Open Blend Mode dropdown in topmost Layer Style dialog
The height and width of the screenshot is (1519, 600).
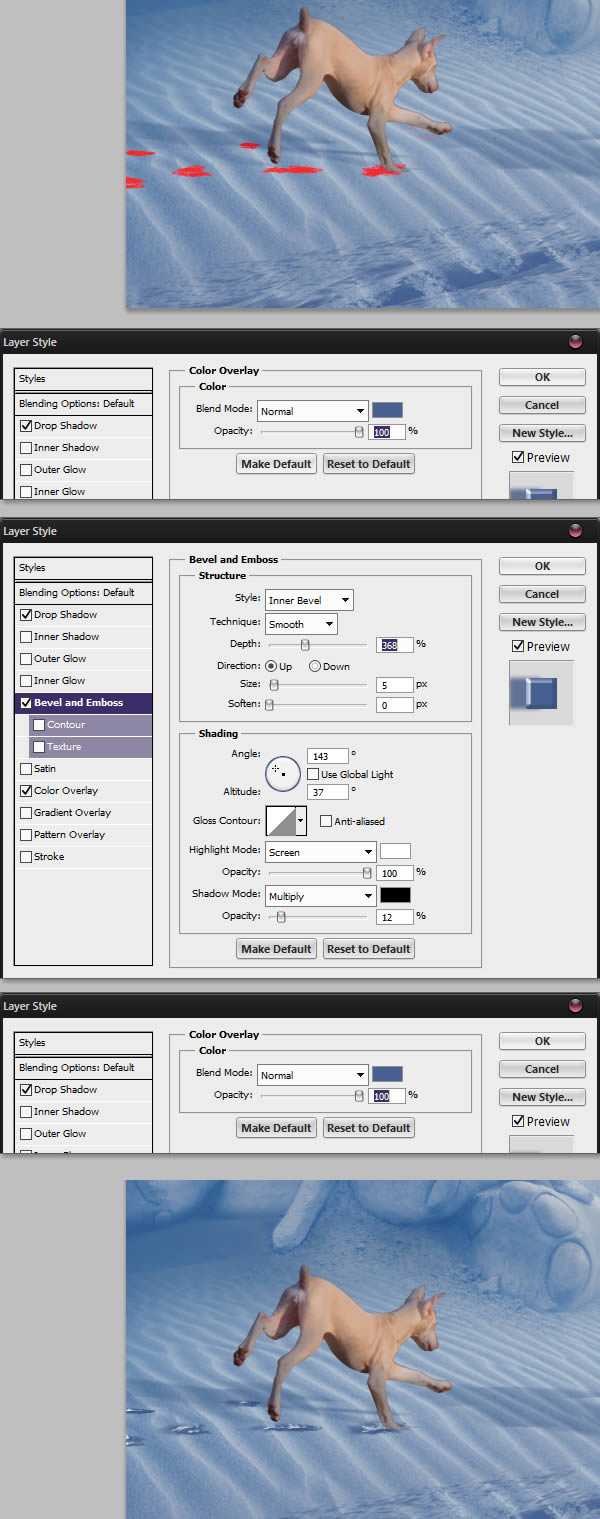[x=313, y=411]
